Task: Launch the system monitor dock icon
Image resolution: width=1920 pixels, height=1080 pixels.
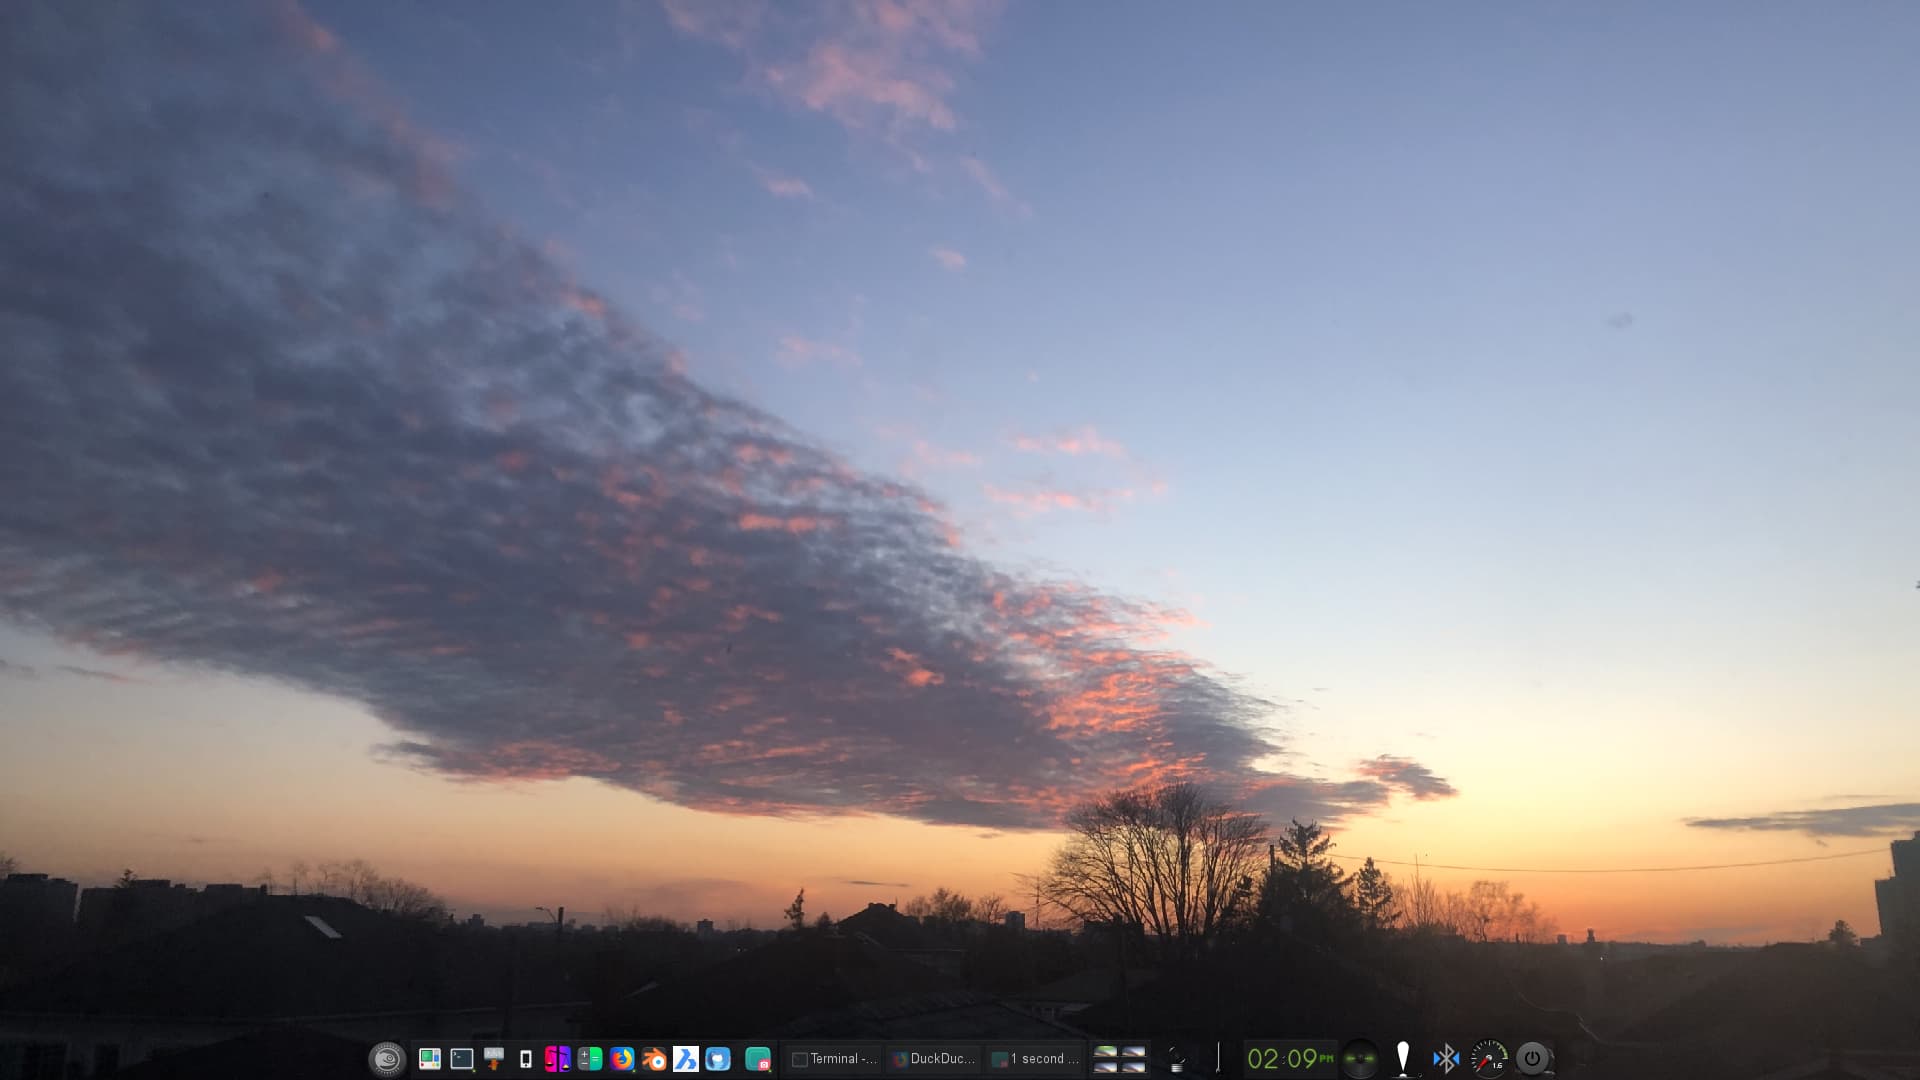Action: (x=430, y=1059)
